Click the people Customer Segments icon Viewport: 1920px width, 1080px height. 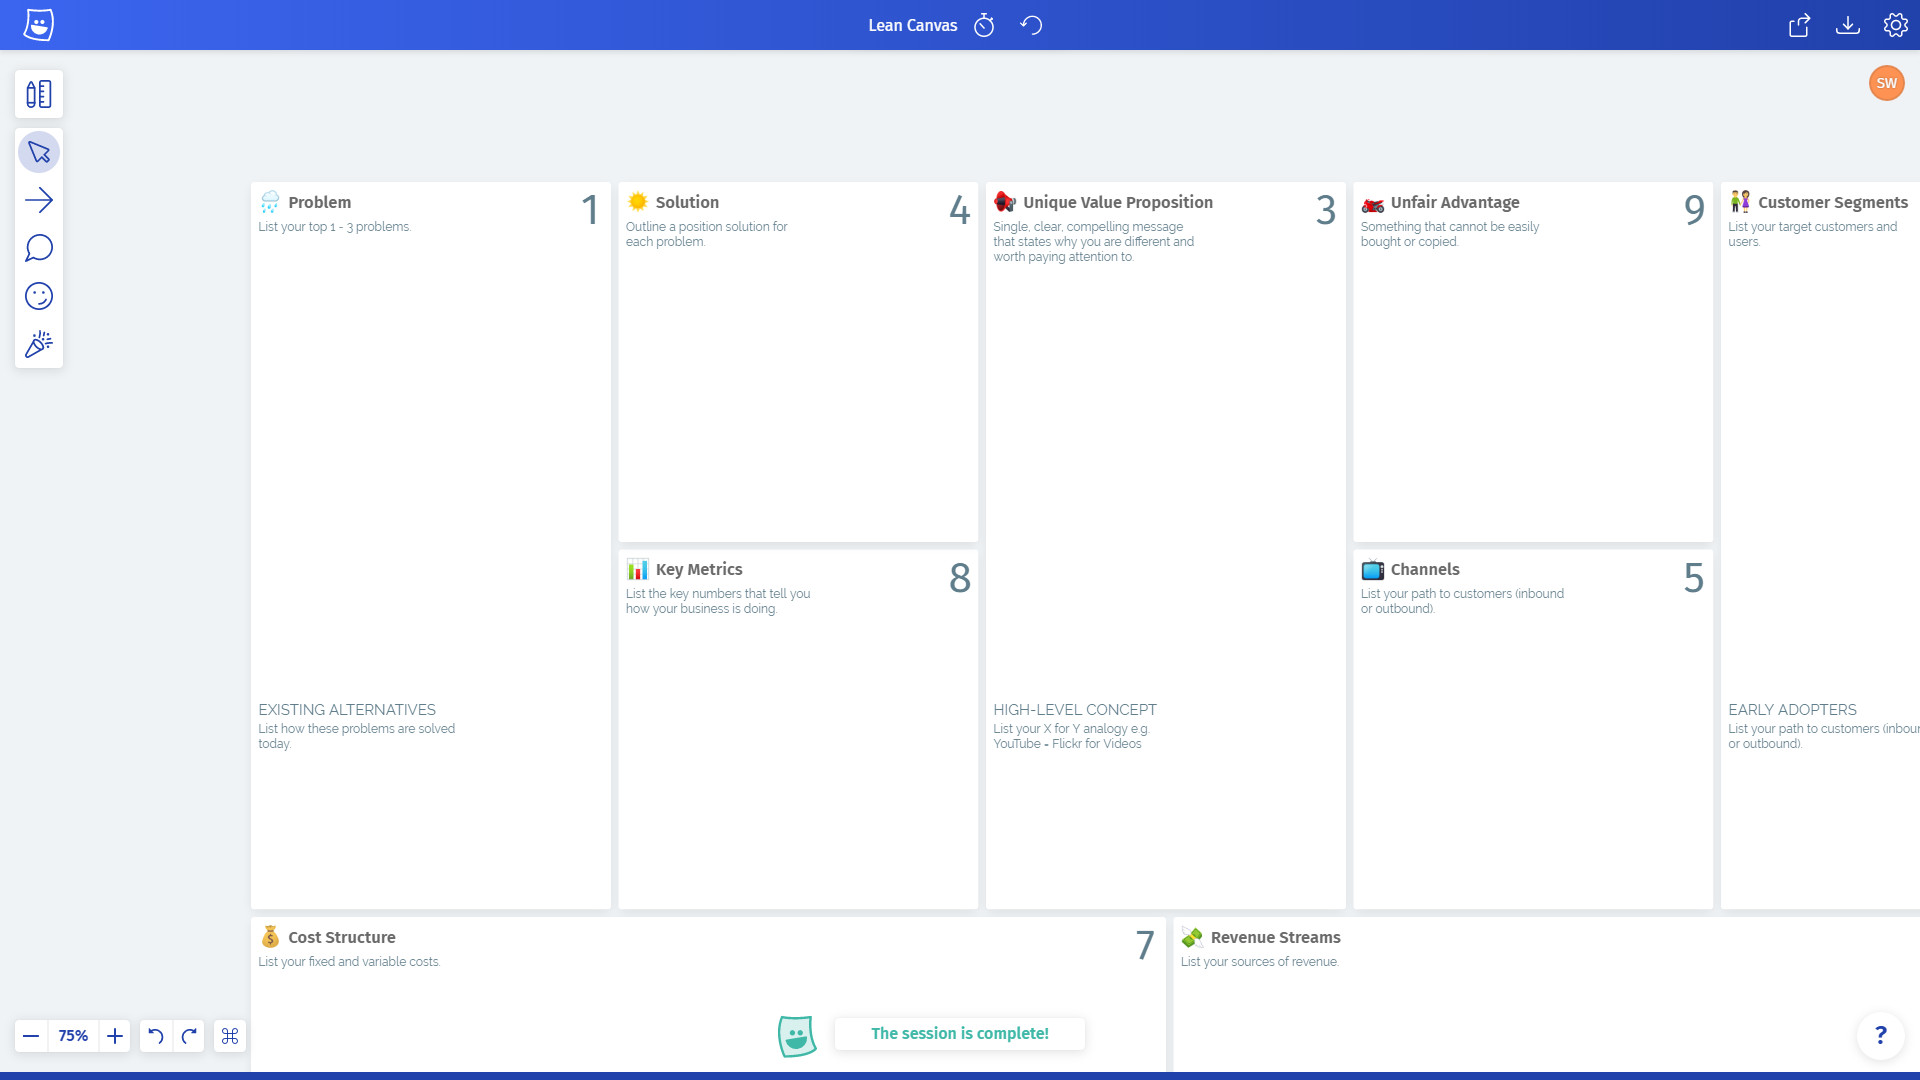tap(1740, 201)
